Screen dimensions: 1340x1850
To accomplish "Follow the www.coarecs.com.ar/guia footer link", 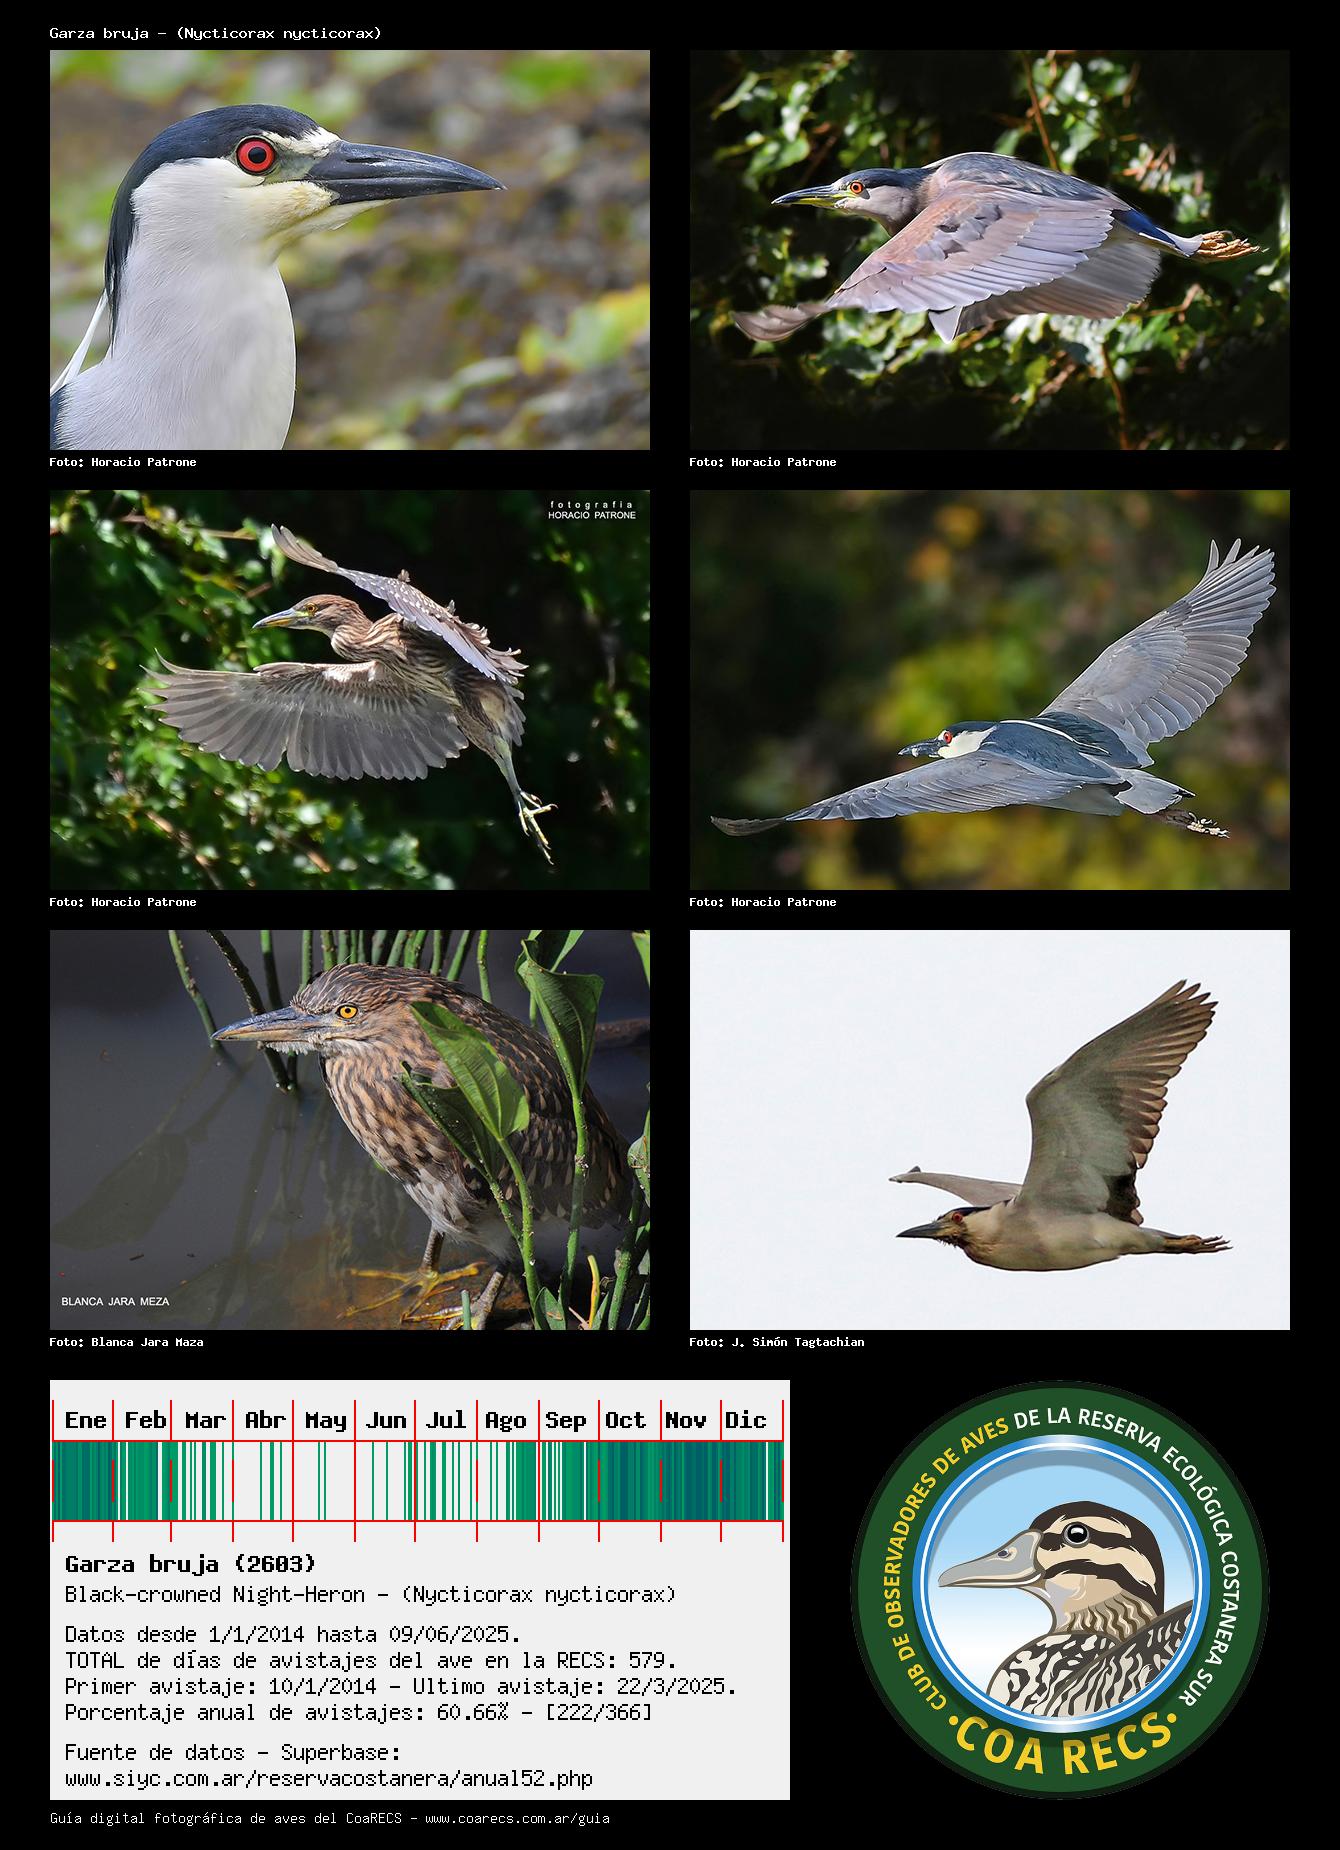I will point(517,1818).
